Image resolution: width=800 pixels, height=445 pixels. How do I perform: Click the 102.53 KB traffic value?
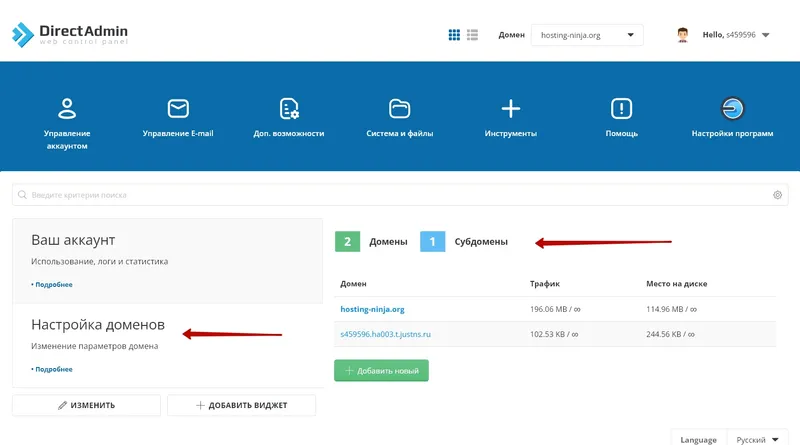[x=554, y=334]
